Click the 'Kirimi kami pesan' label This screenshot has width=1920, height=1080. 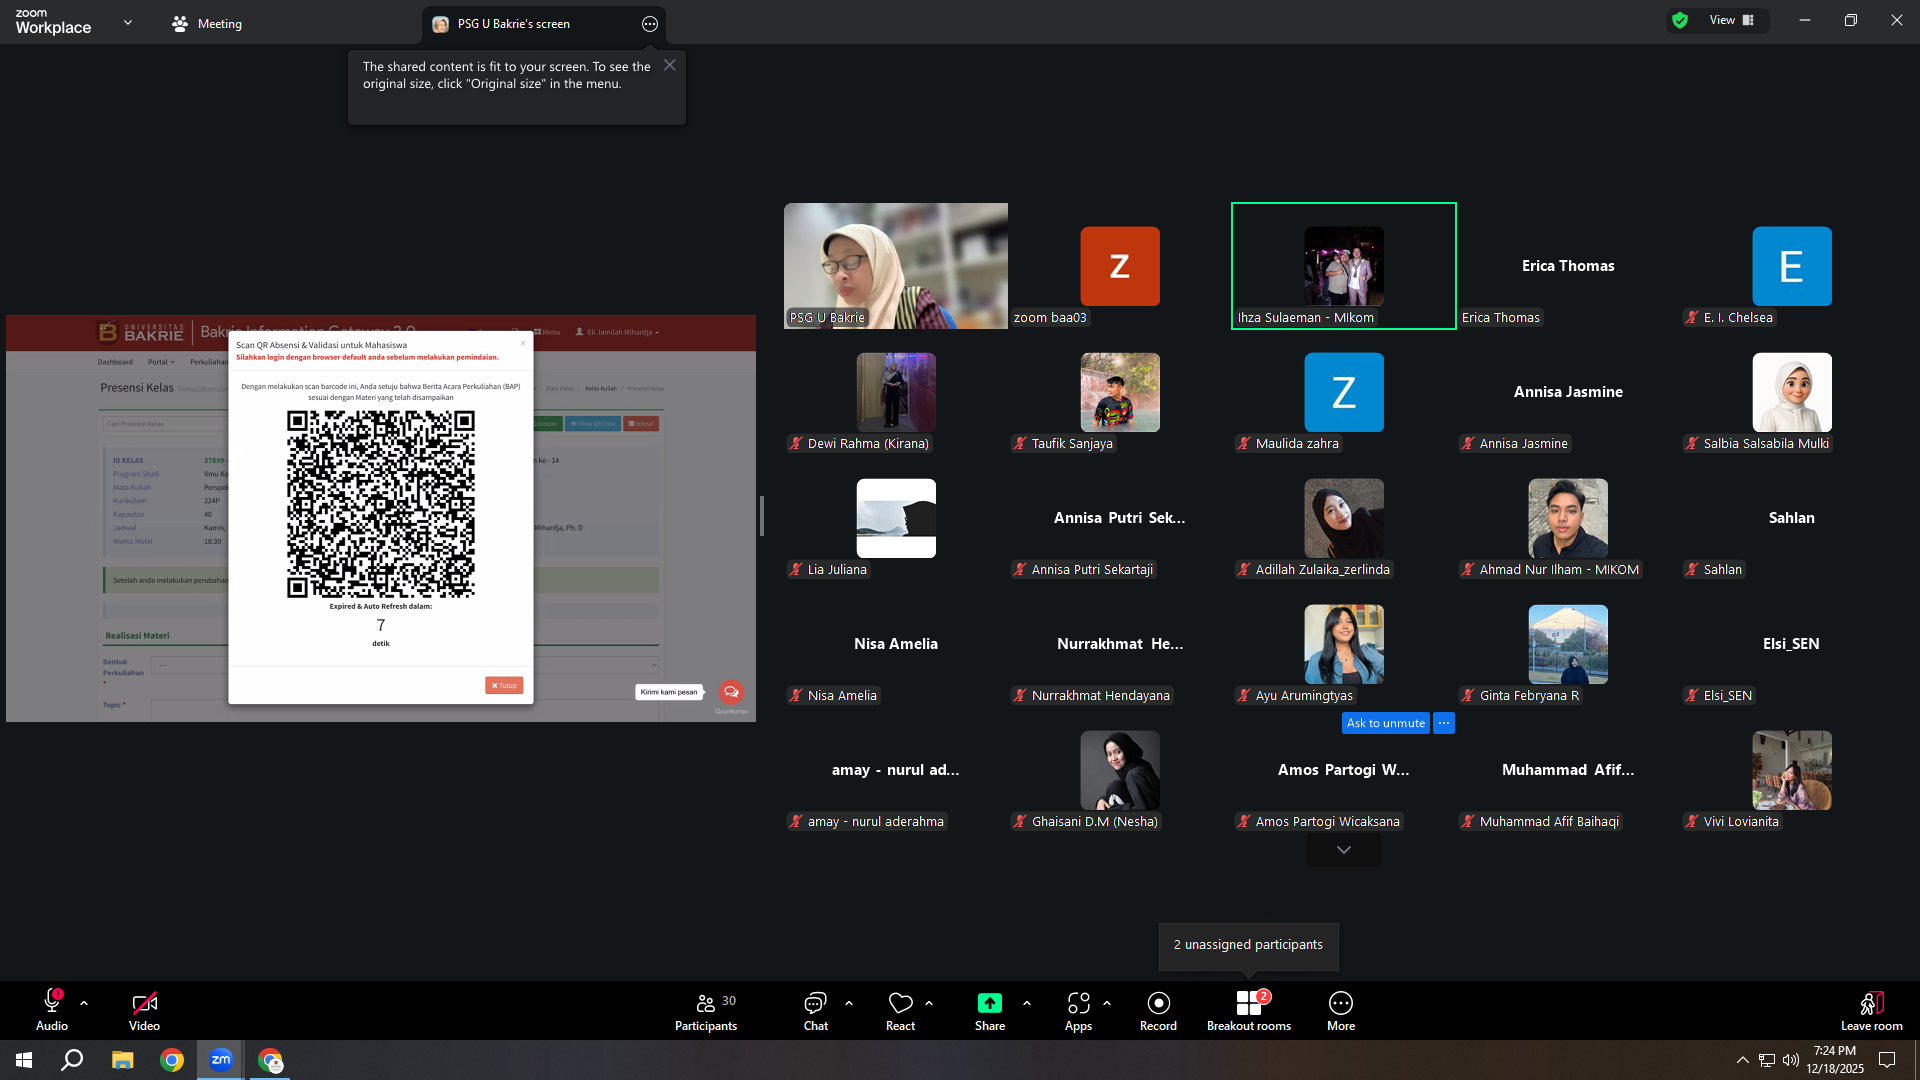coord(669,692)
